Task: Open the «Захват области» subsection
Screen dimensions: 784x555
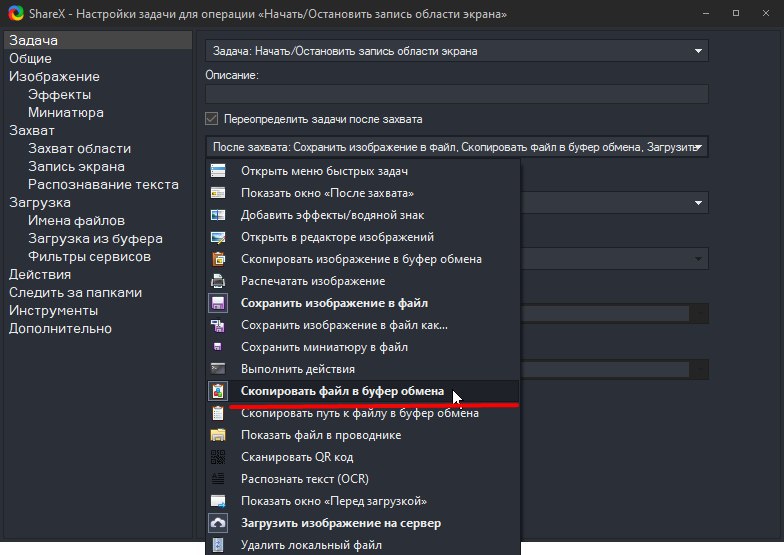Action: 80,148
